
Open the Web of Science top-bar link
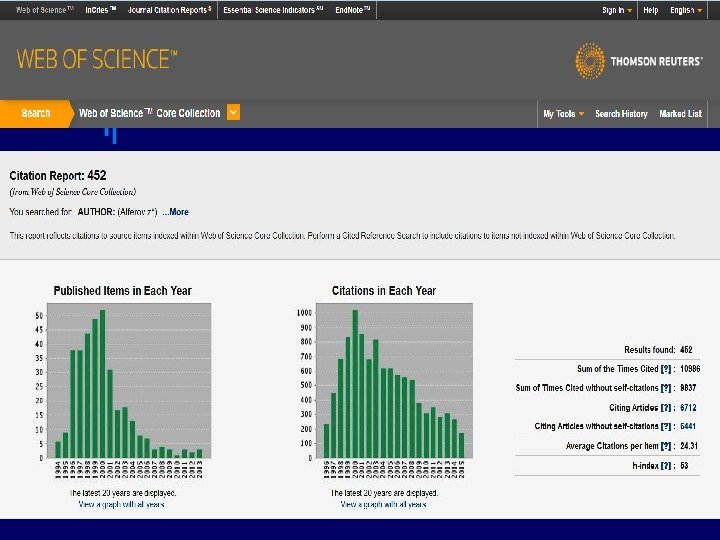click(44, 10)
